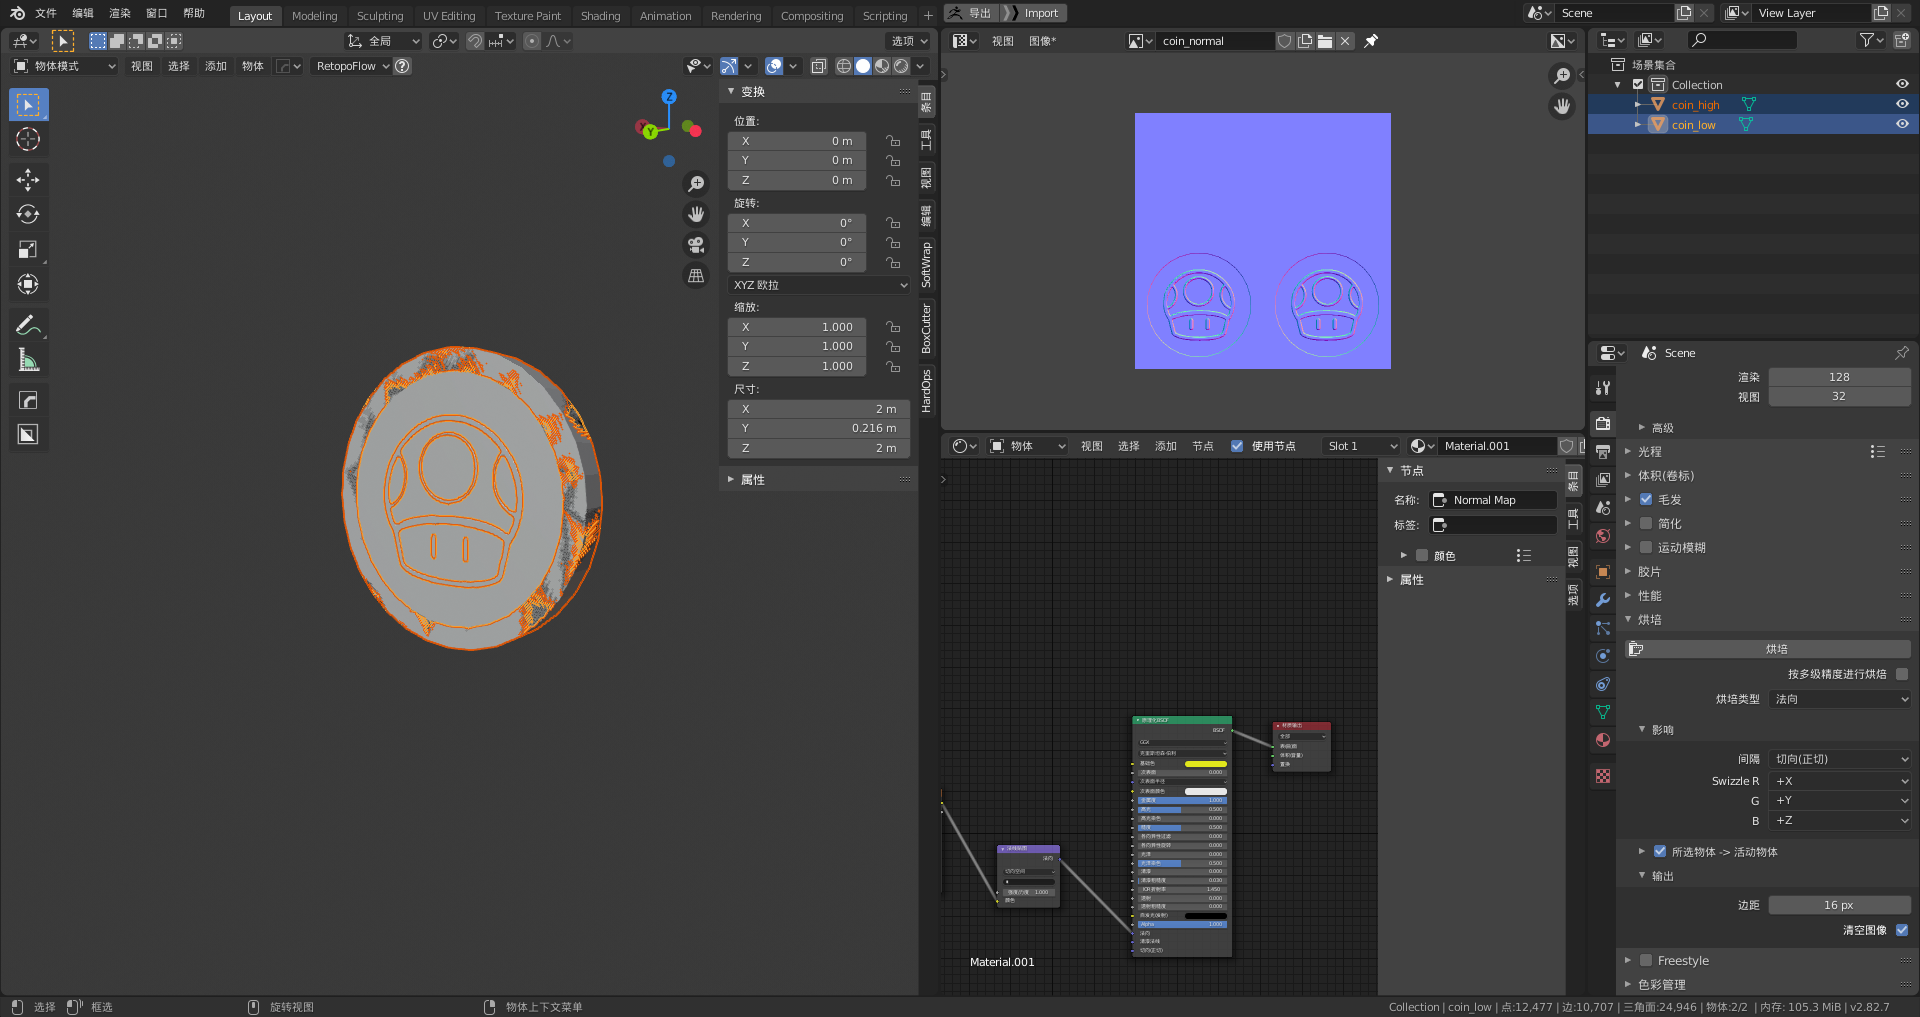Screen dimensions: 1920x1017
Task: Toggle camera view icon in viewport
Action: point(696,245)
